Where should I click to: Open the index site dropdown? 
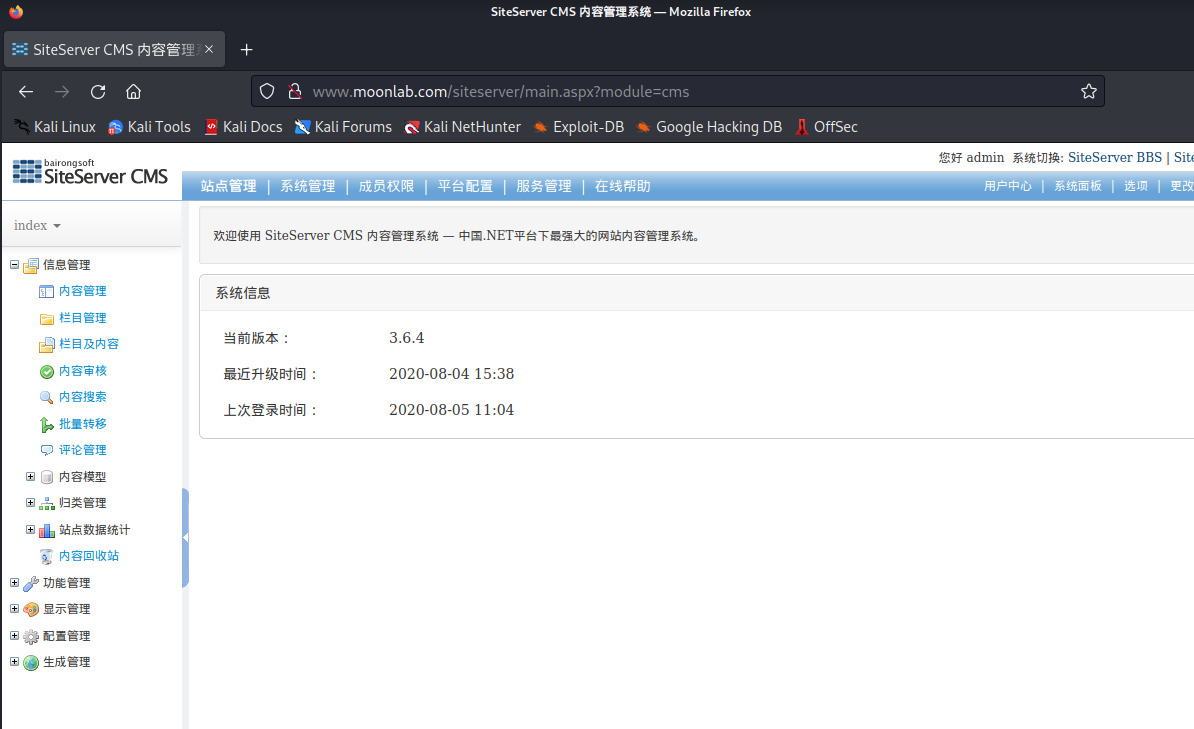[x=37, y=225]
